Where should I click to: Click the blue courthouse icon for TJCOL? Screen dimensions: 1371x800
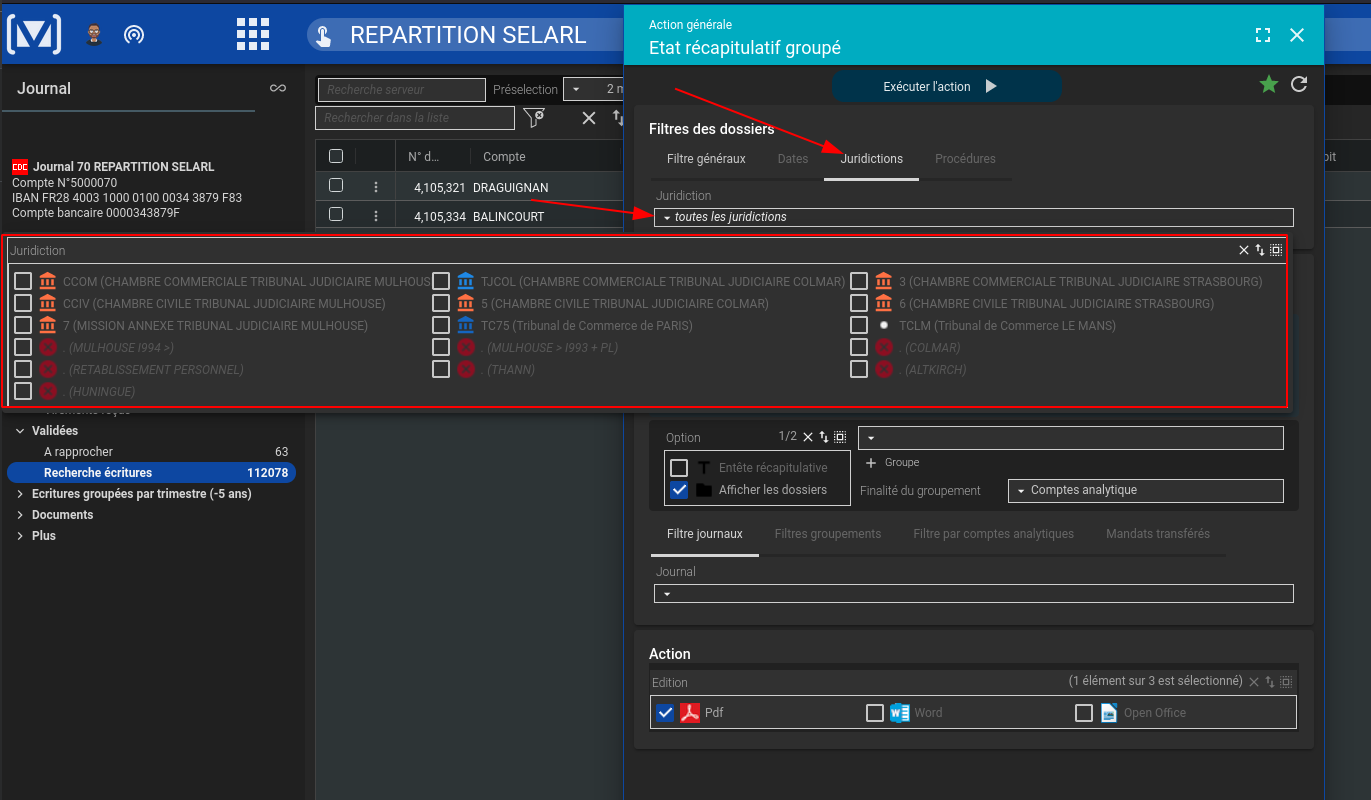tap(465, 281)
